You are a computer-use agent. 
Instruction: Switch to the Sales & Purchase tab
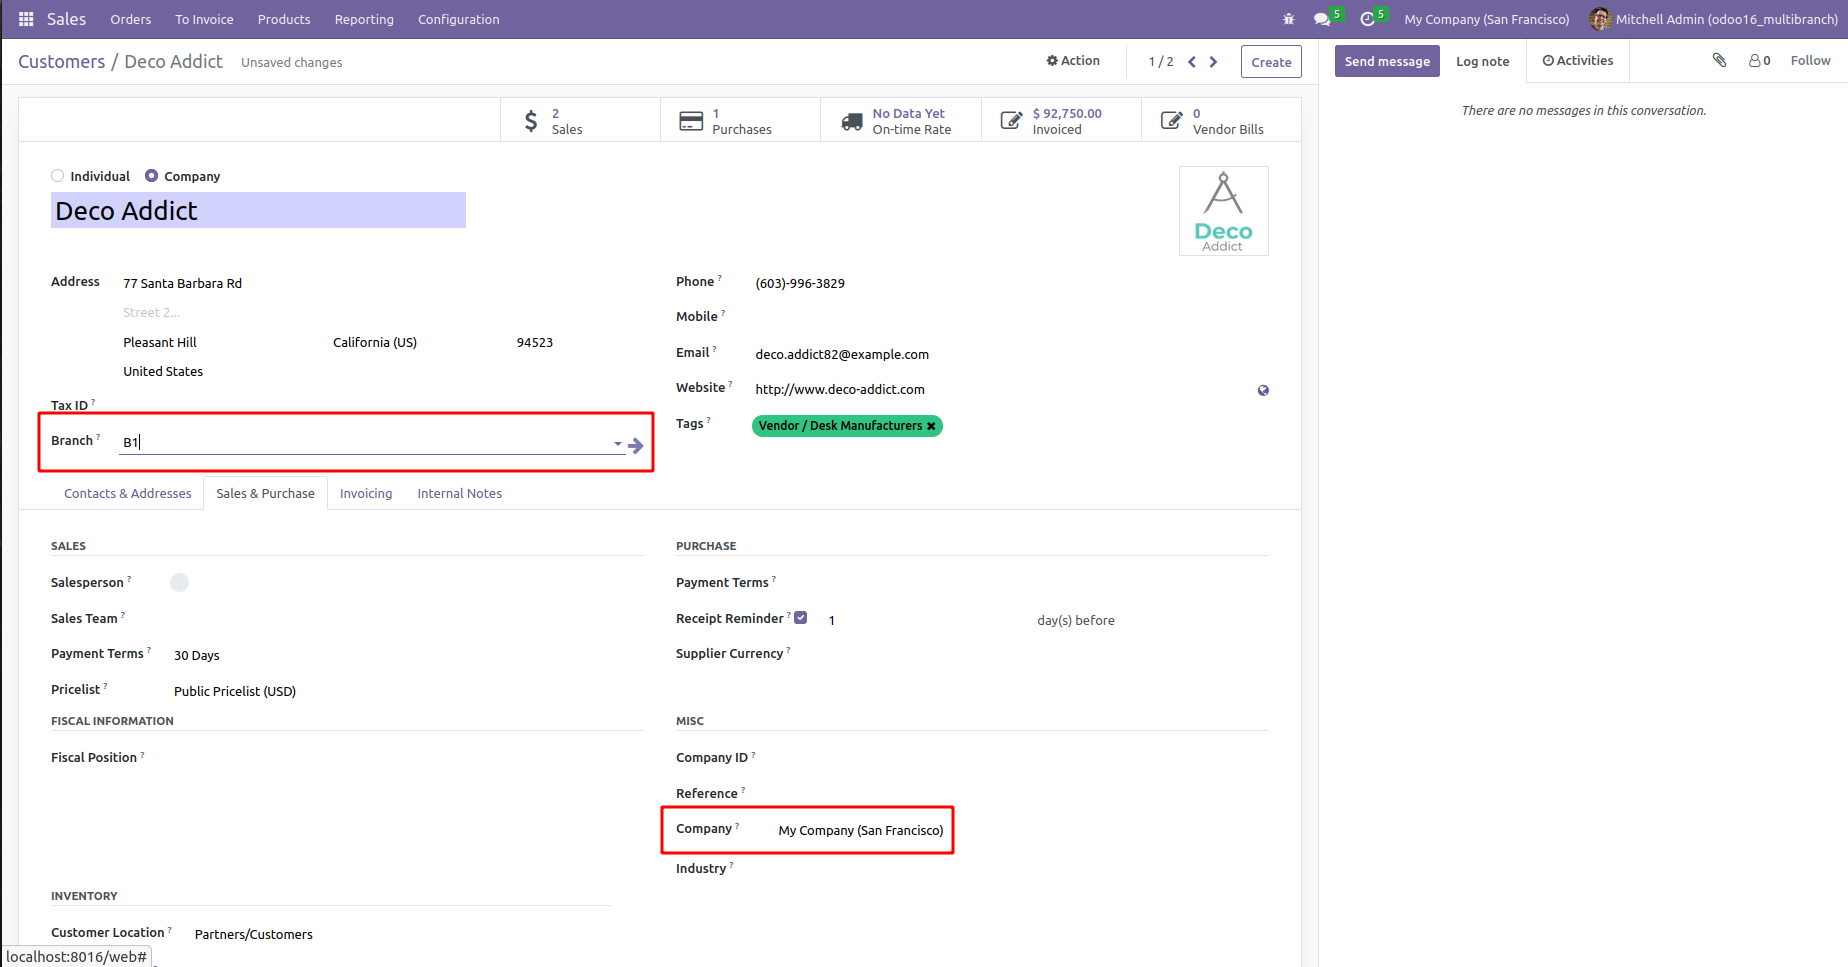pyautogui.click(x=266, y=493)
